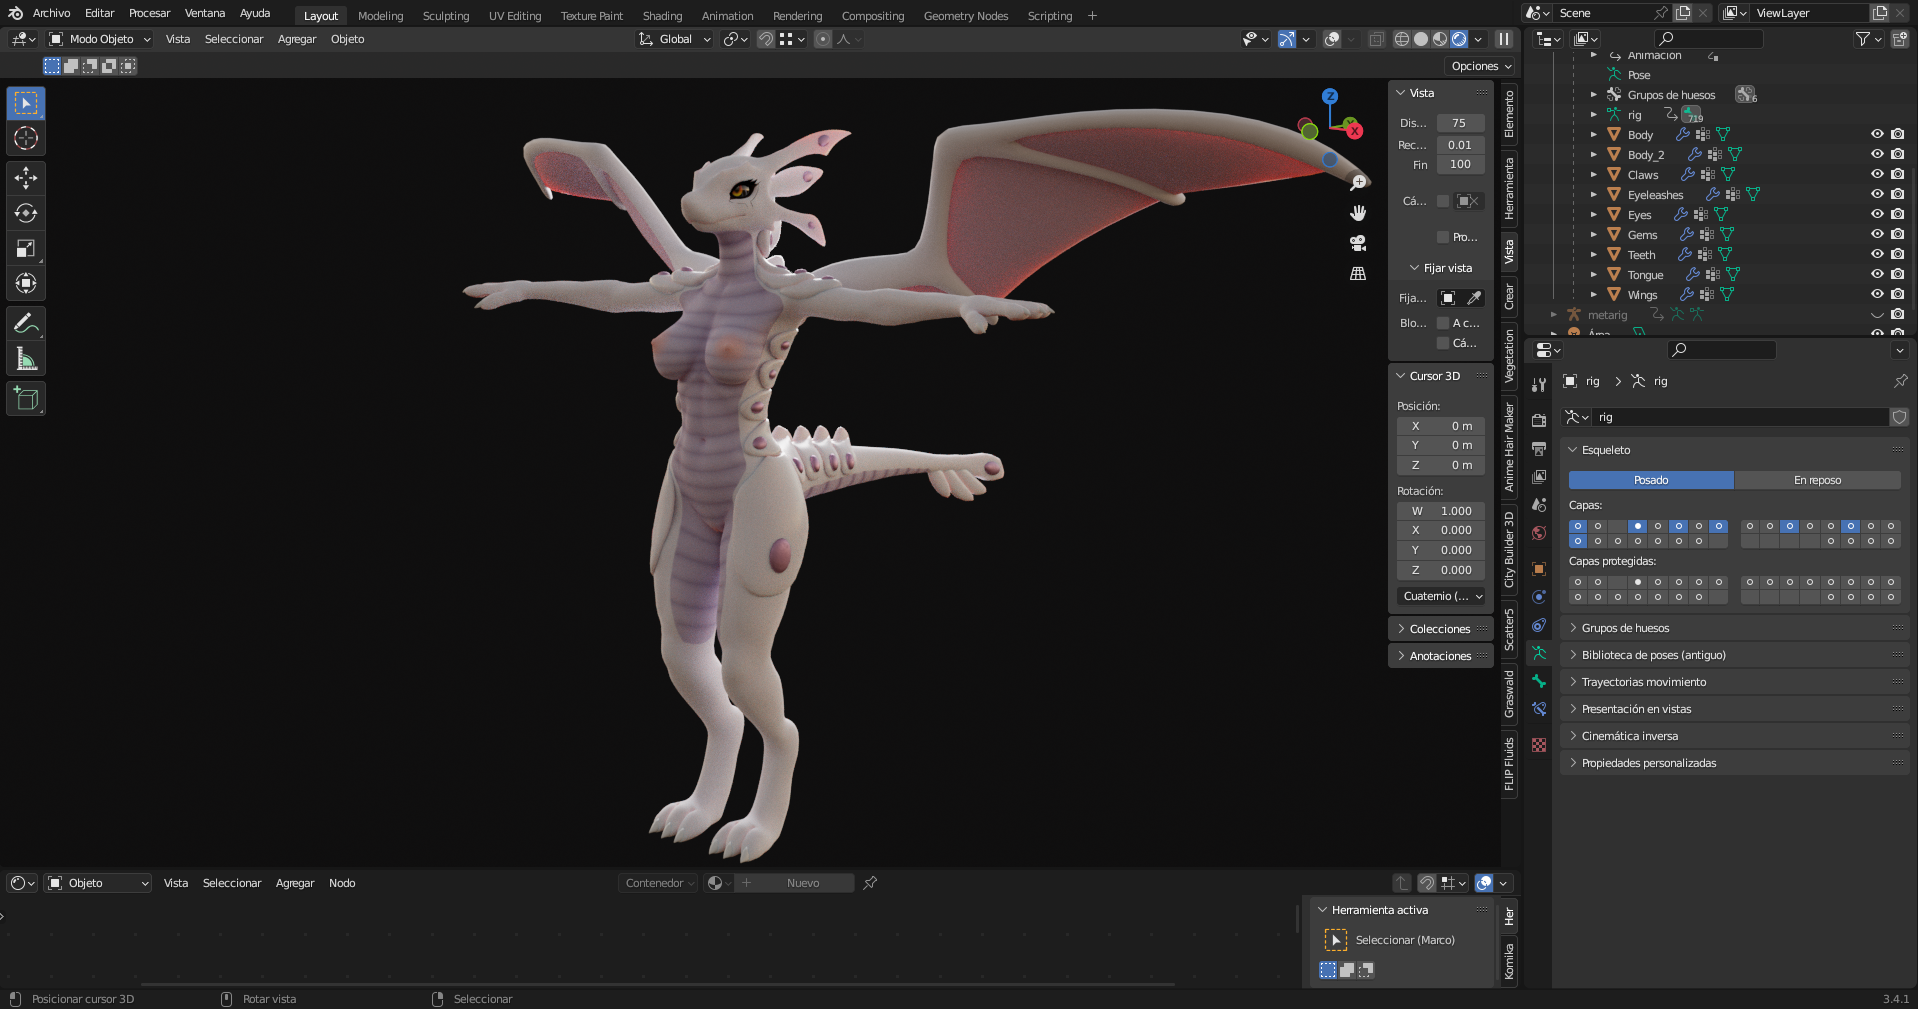Click the viewport zoom magnifier icon
Screen dimensions: 1918x1009
[1358, 183]
